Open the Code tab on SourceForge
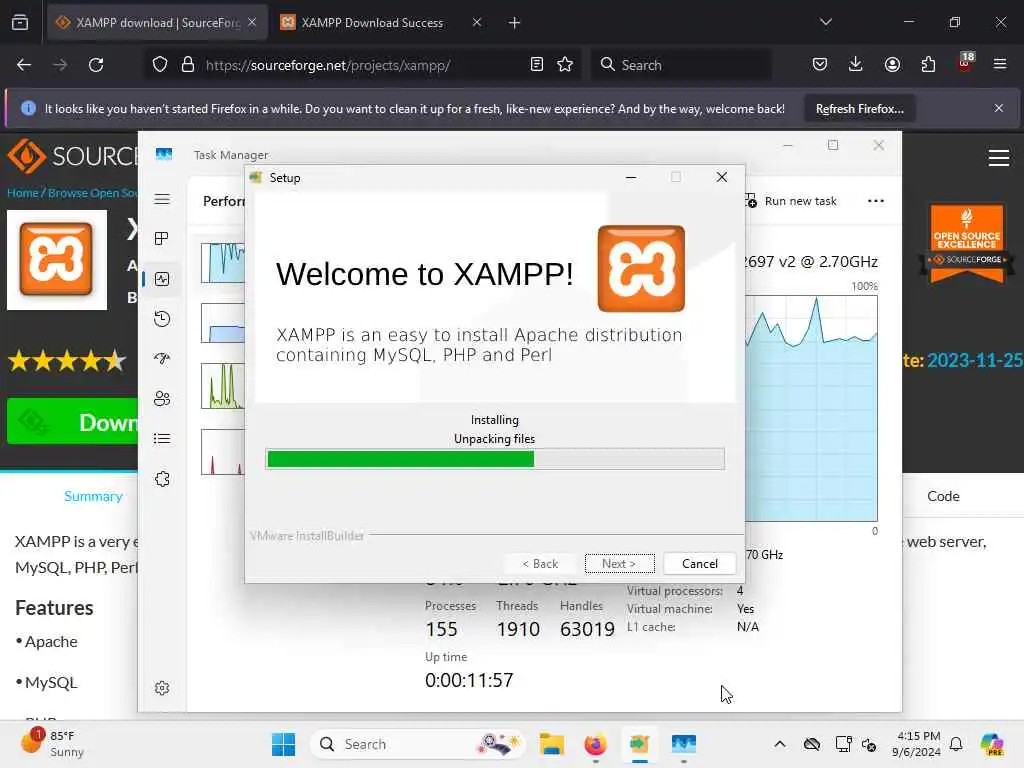 point(943,496)
